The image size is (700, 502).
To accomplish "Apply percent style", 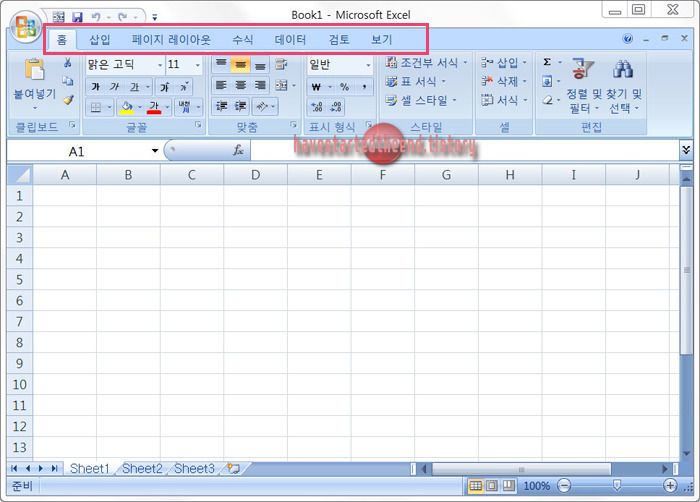I will [344, 87].
